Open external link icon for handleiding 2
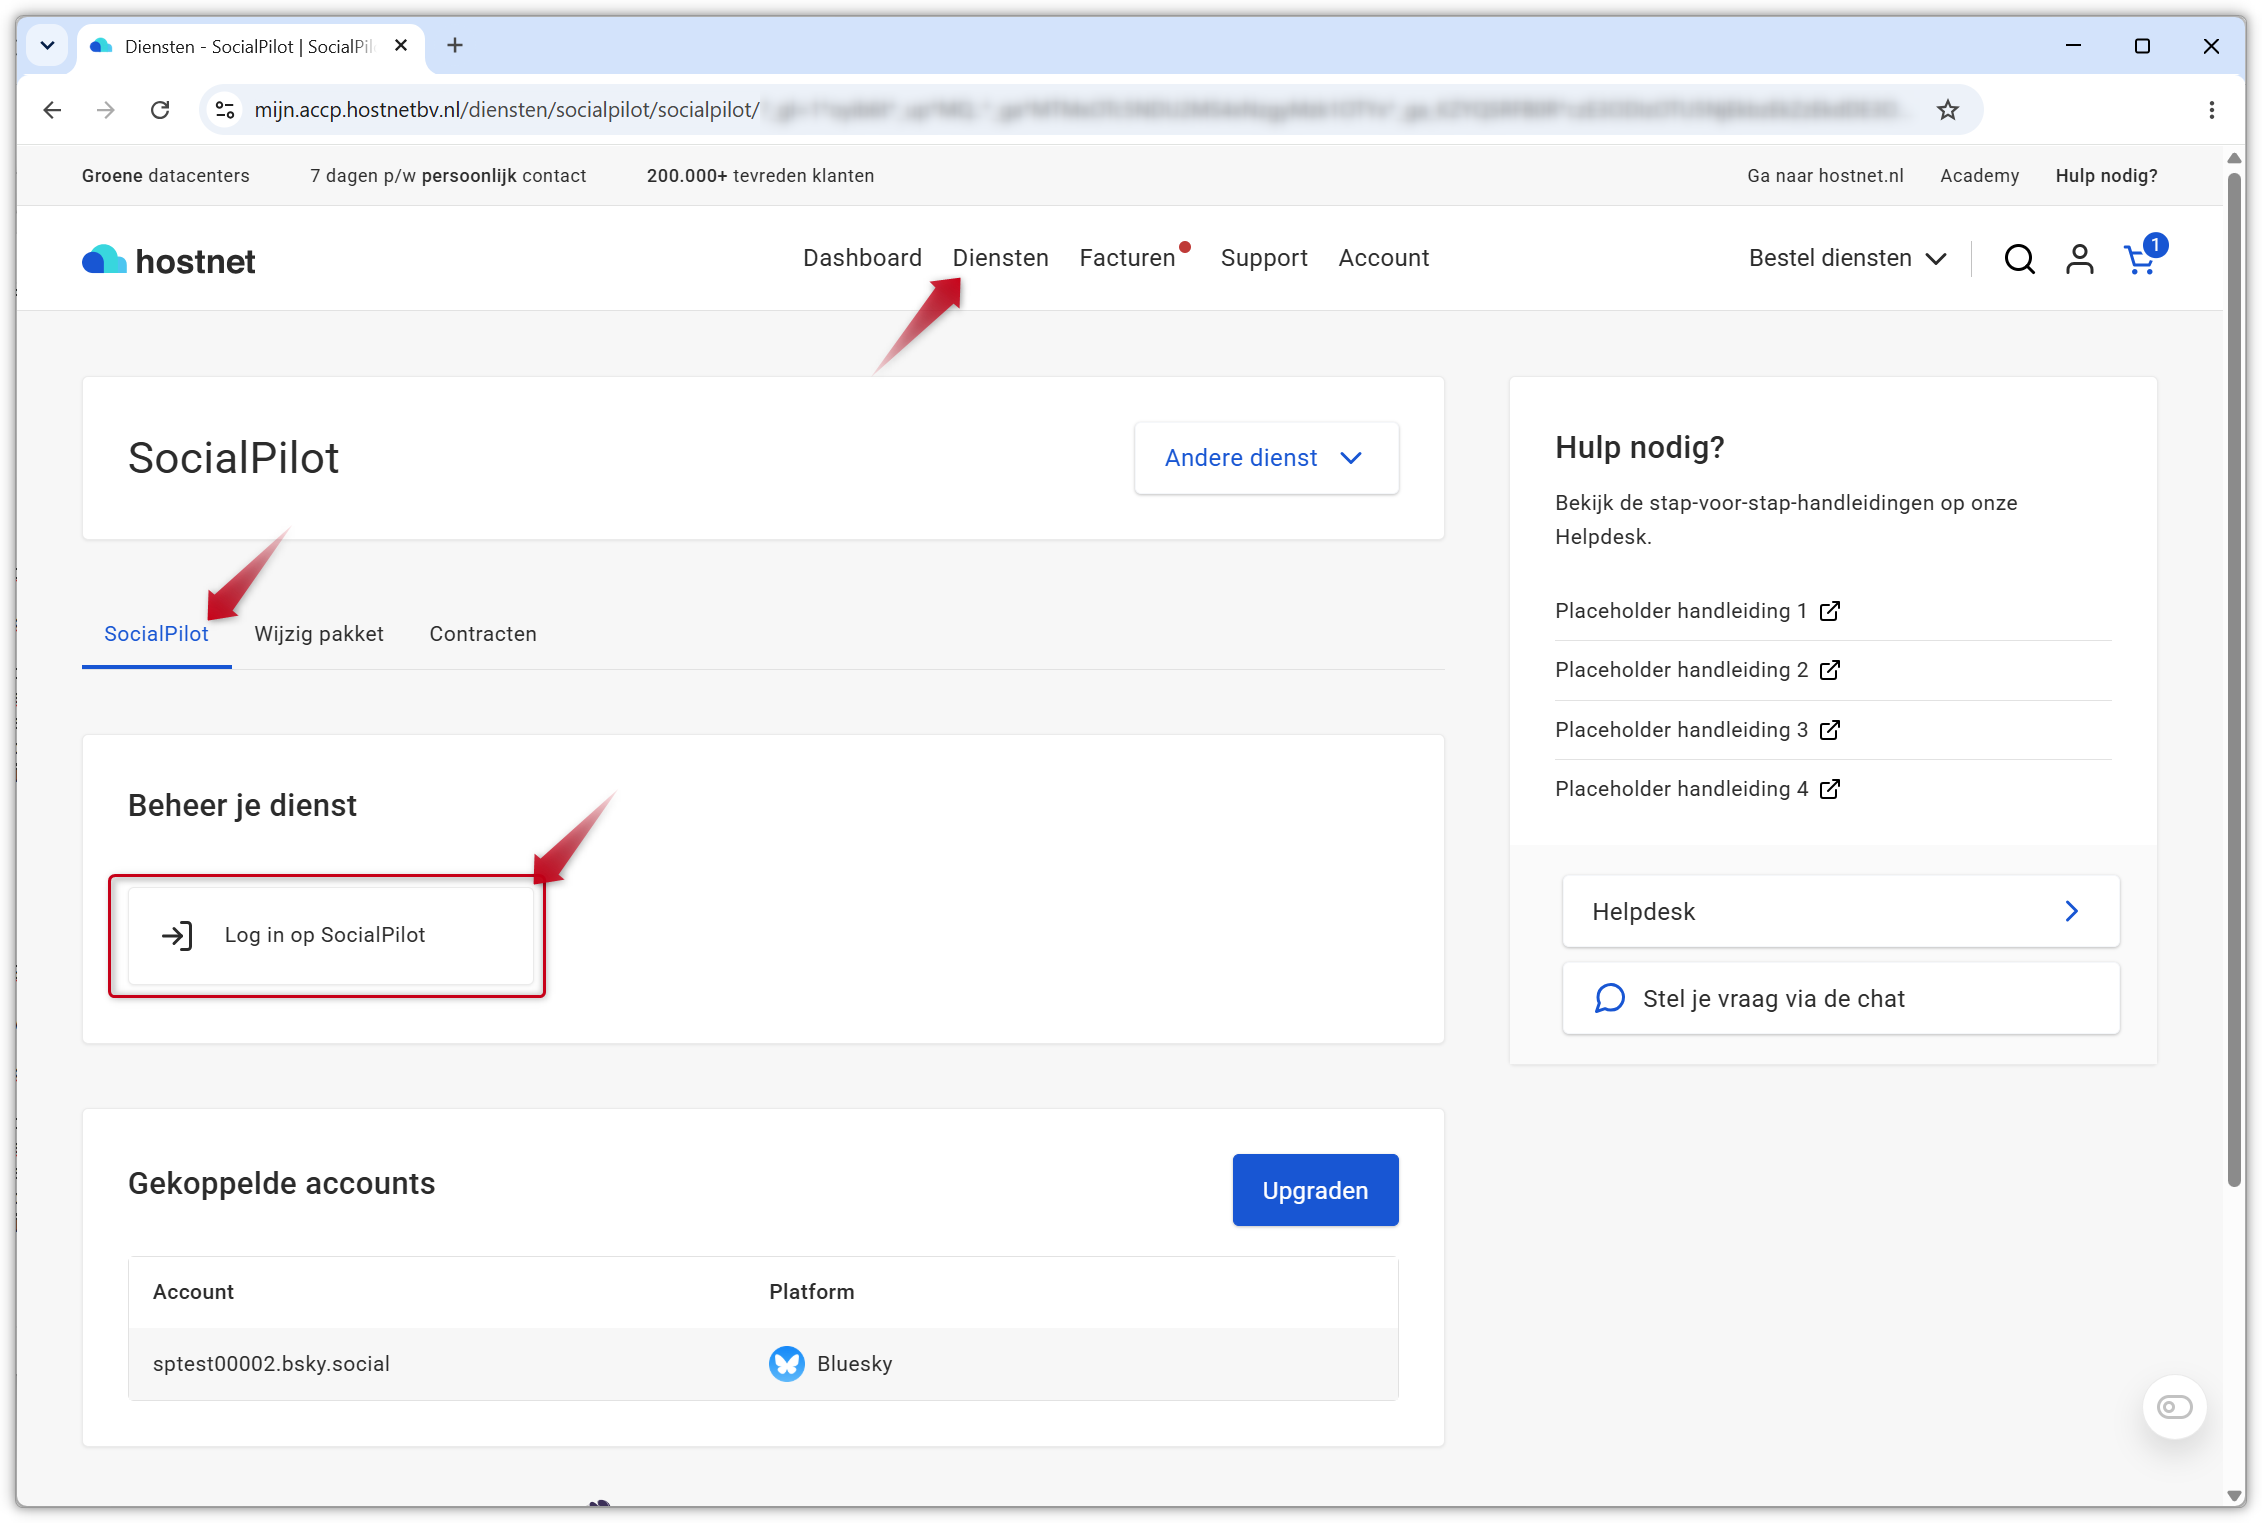 (1829, 670)
